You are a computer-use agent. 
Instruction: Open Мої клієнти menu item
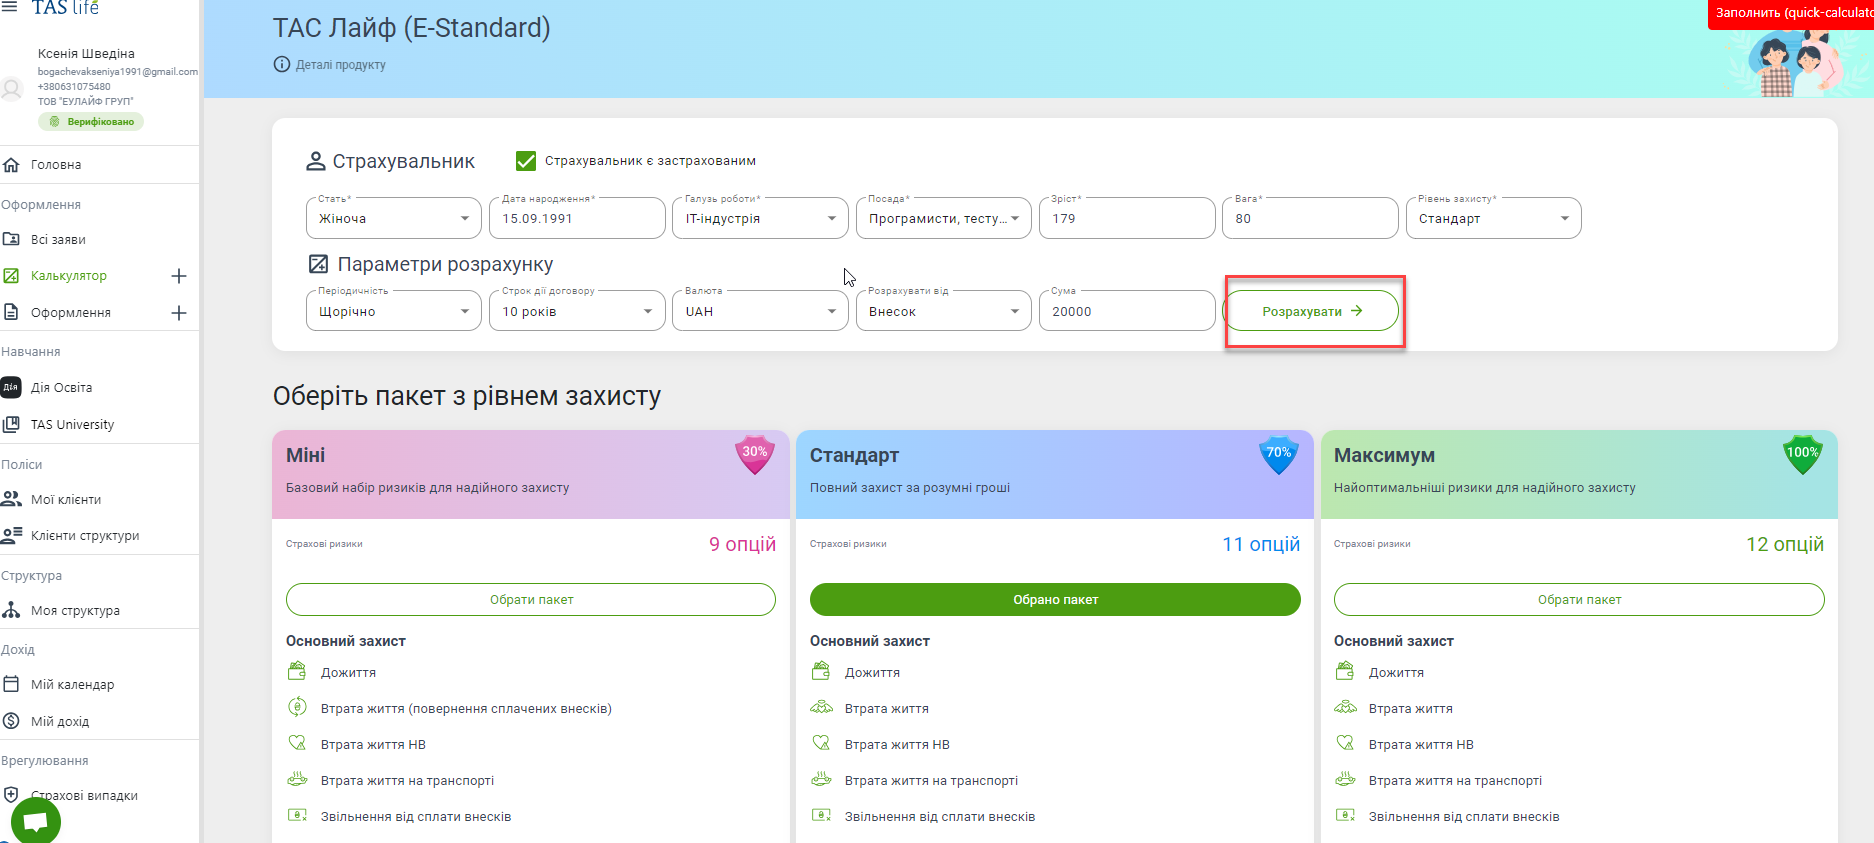(66, 500)
